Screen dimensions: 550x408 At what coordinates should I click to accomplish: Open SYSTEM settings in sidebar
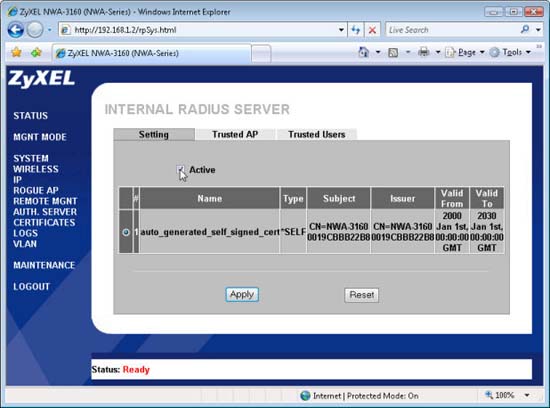click(x=31, y=158)
